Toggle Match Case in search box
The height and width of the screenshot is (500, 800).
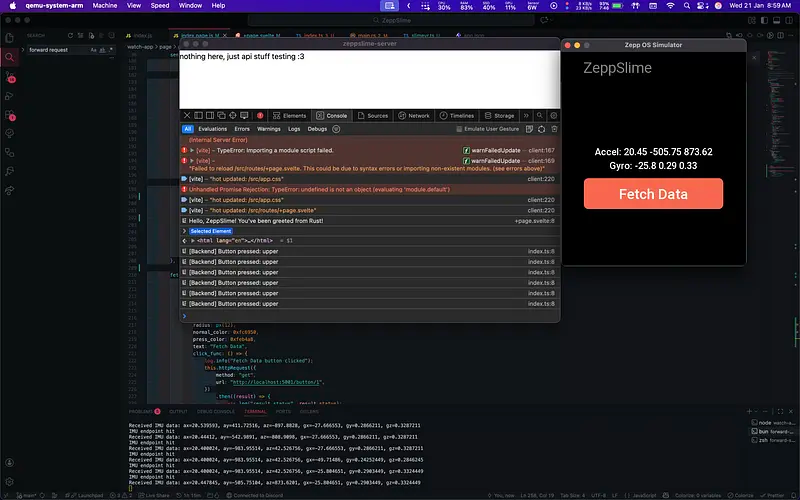tap(95, 49)
